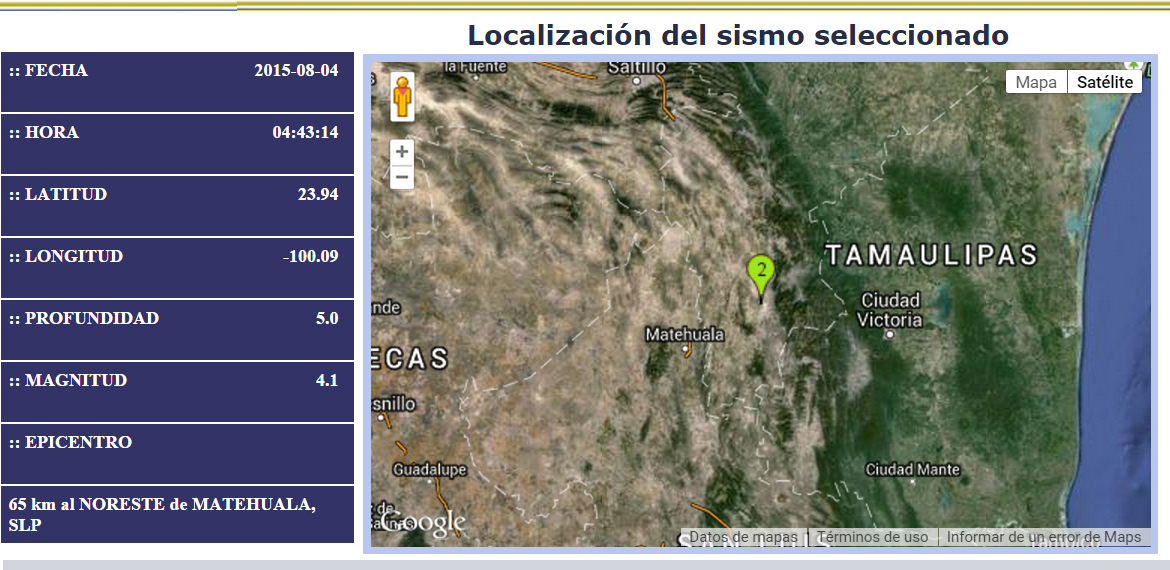Click the Matehuala city dot on map
Image resolution: width=1170 pixels, height=570 pixels.
[x=685, y=350]
